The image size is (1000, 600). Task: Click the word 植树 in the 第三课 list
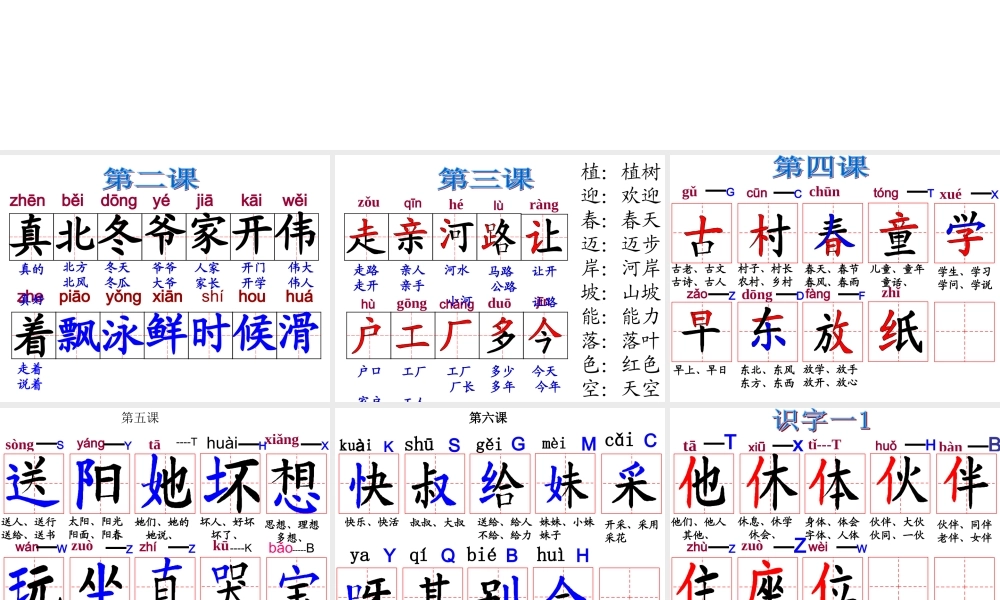(641, 172)
